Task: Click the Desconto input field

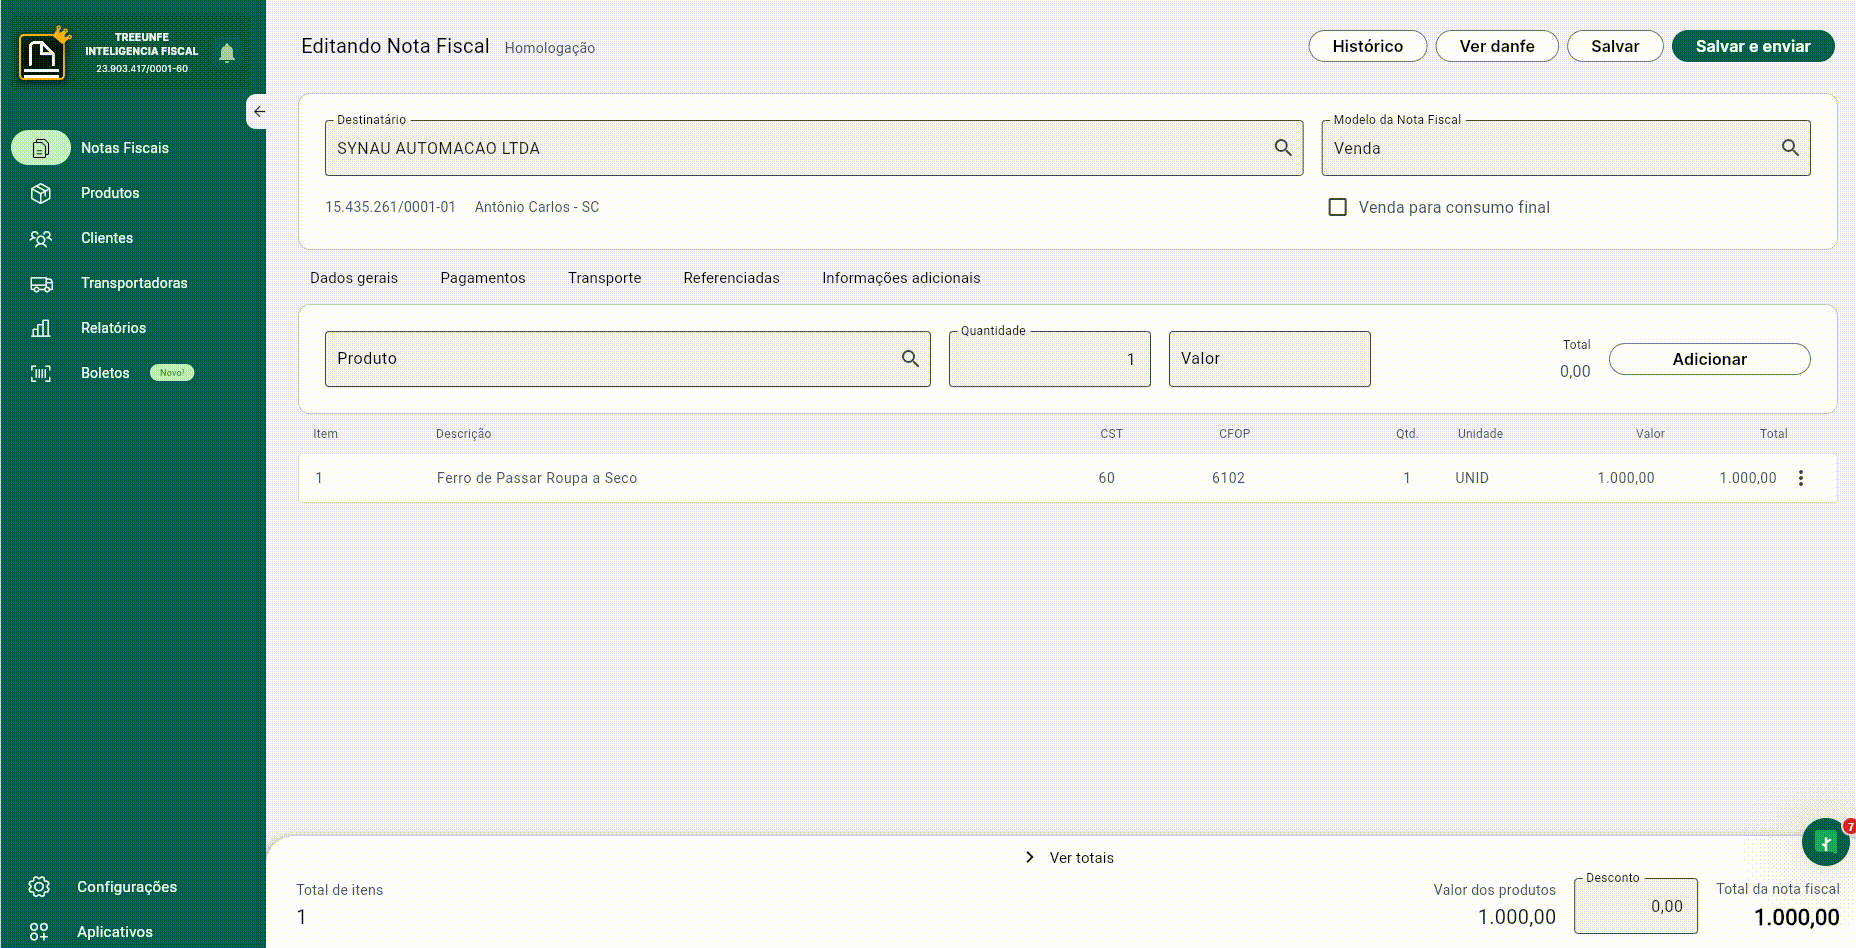Action: [1635, 906]
